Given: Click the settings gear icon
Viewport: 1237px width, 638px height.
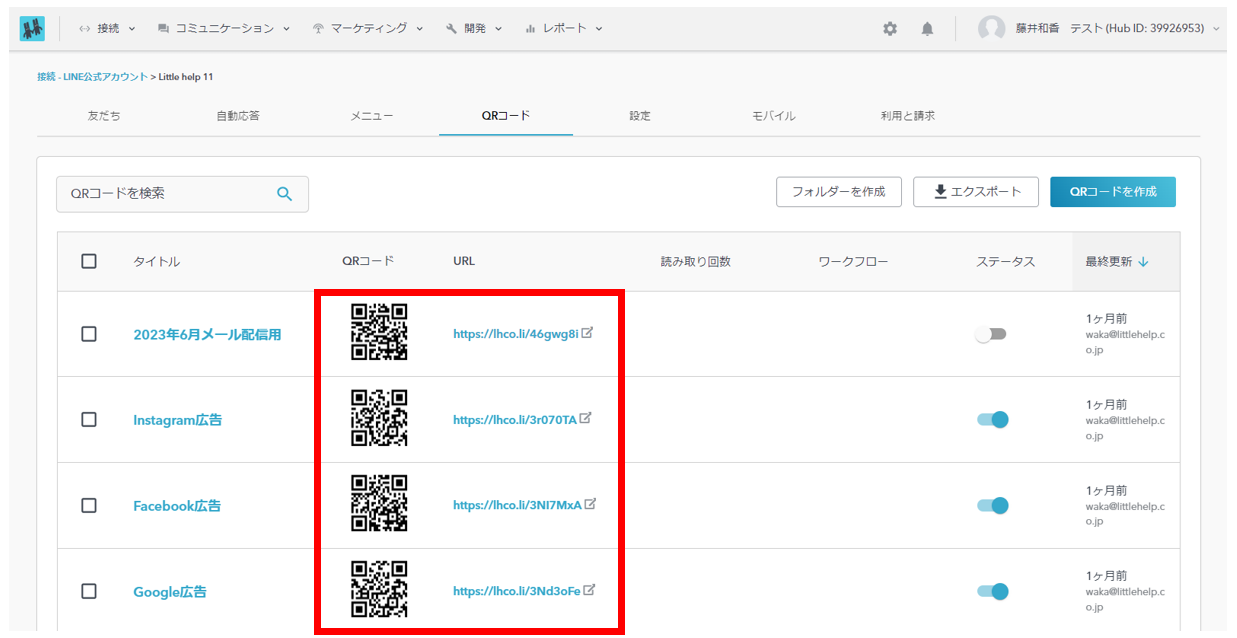Looking at the screenshot, I should (x=889, y=29).
